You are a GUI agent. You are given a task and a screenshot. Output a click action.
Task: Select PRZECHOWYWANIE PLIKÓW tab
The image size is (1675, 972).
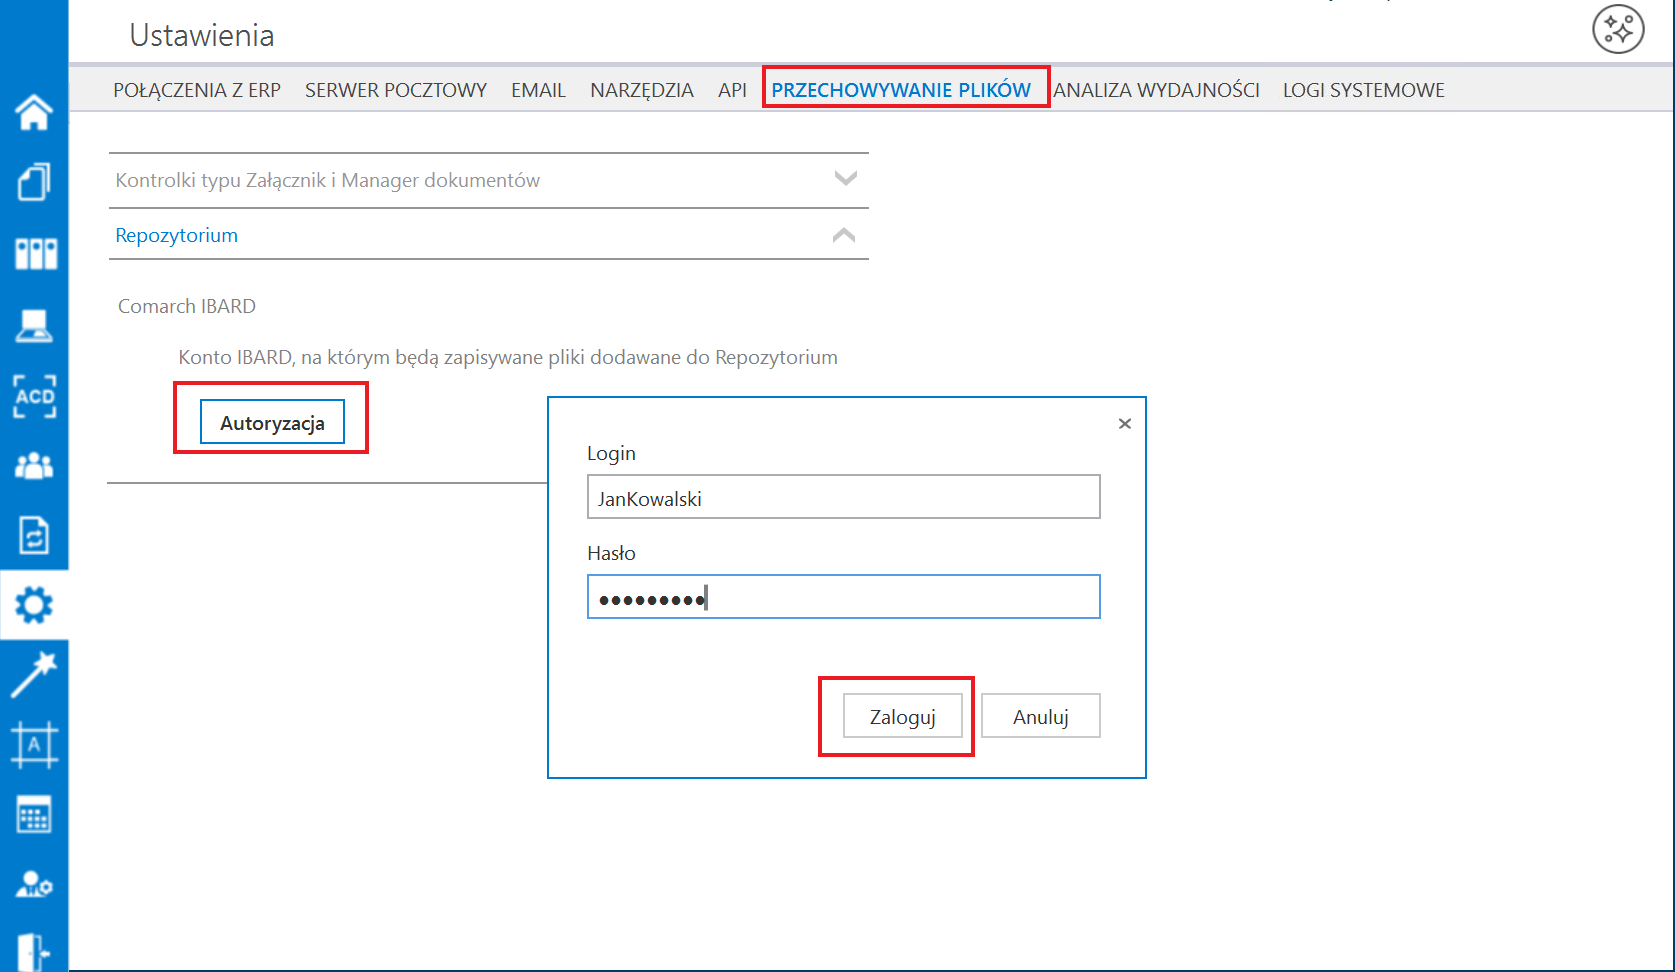pos(901,90)
